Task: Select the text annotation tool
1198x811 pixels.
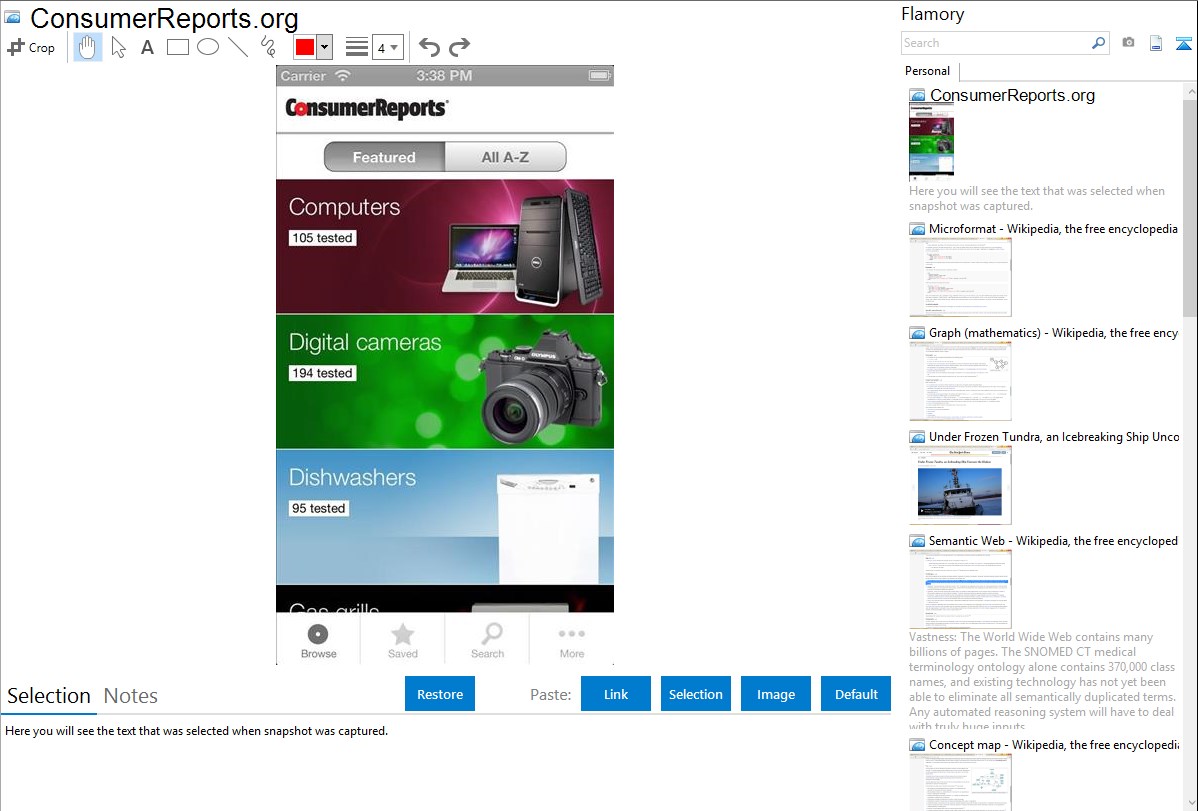Action: [x=147, y=47]
